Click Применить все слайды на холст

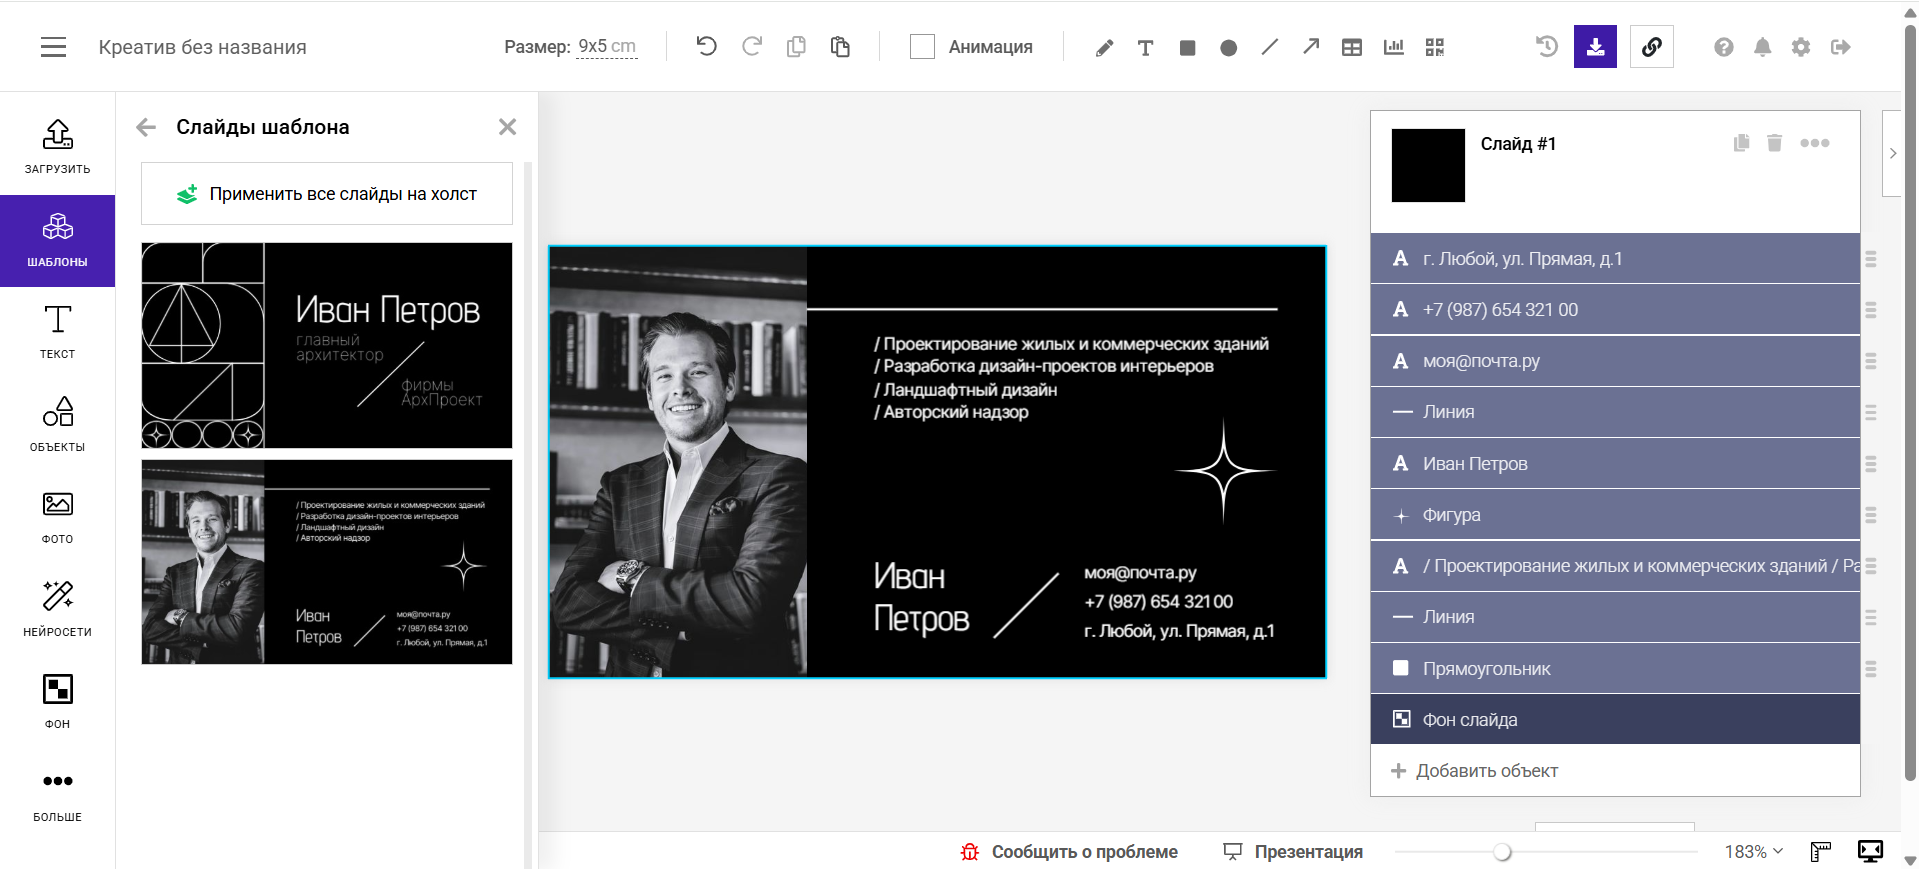click(327, 194)
